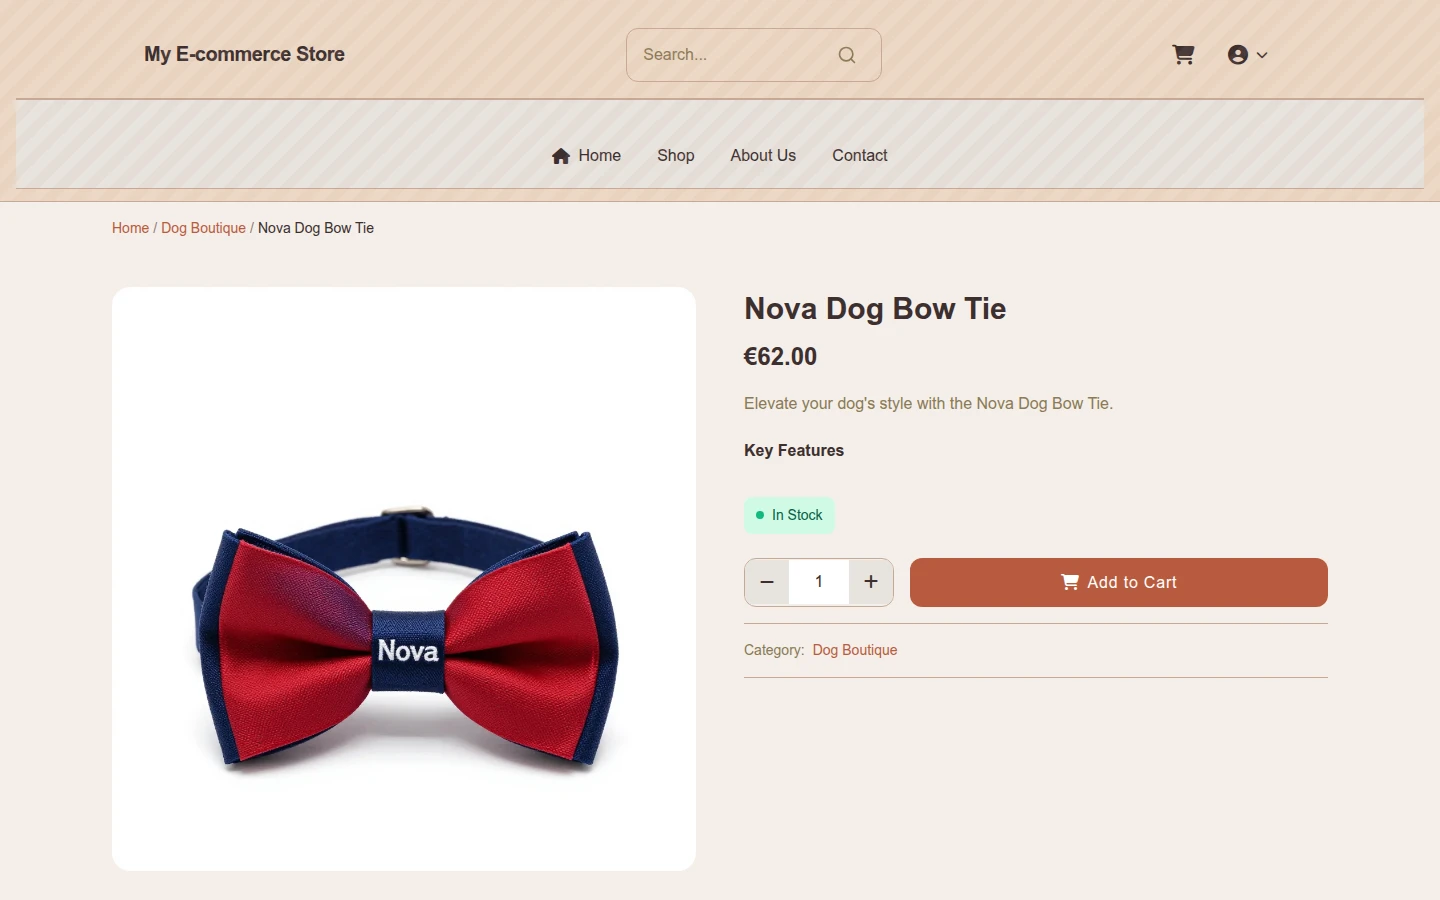Add the bow tie to cart
The image size is (1440, 900).
pos(1119,582)
